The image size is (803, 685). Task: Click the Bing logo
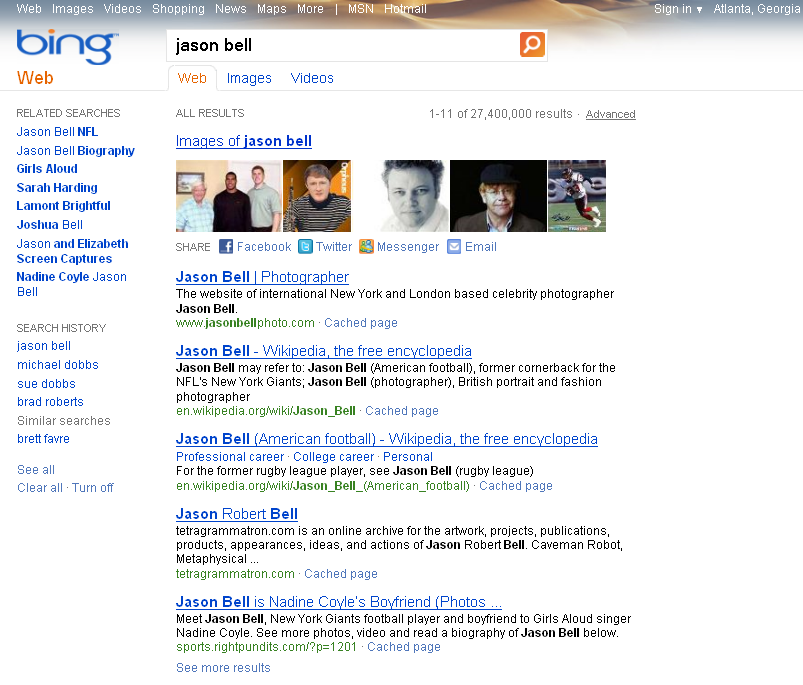point(67,47)
